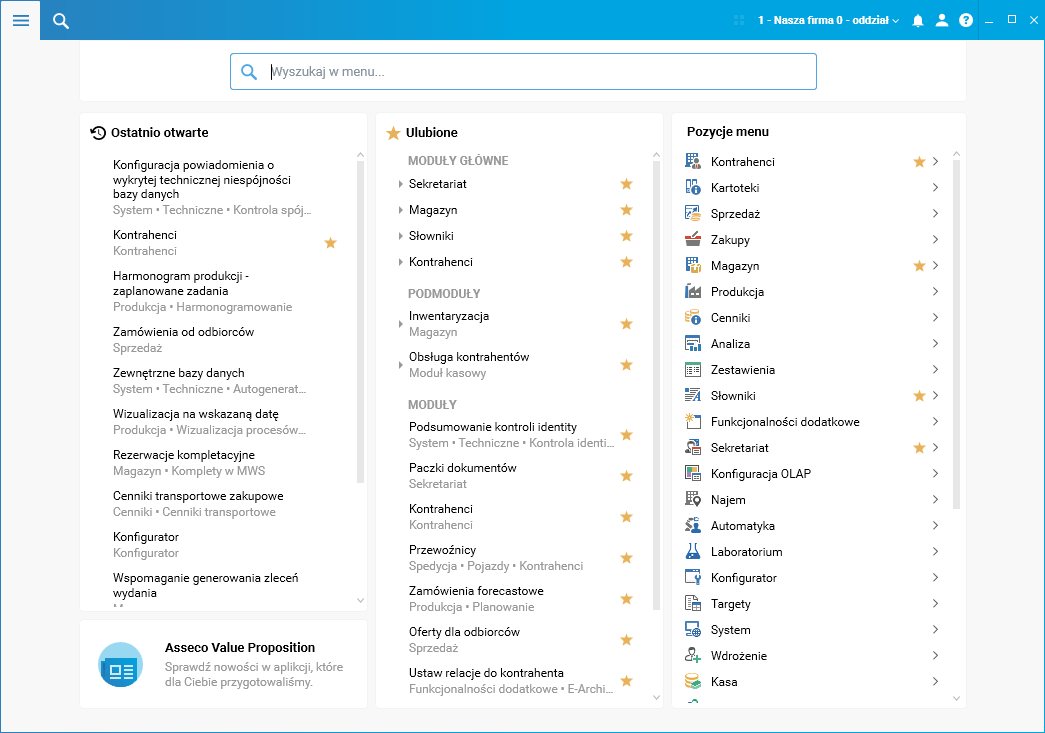Open company branch dropdown Nasza firma
This screenshot has height=733, width=1045.
tap(828, 21)
